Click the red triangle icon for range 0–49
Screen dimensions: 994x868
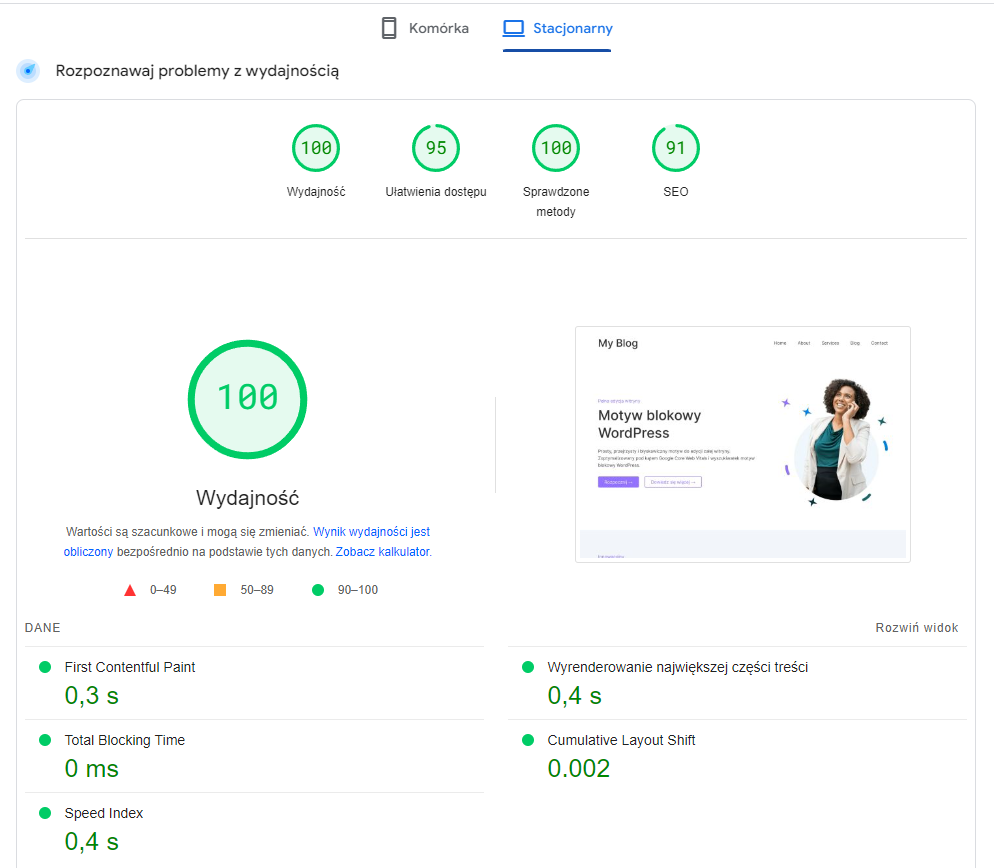coord(129,589)
